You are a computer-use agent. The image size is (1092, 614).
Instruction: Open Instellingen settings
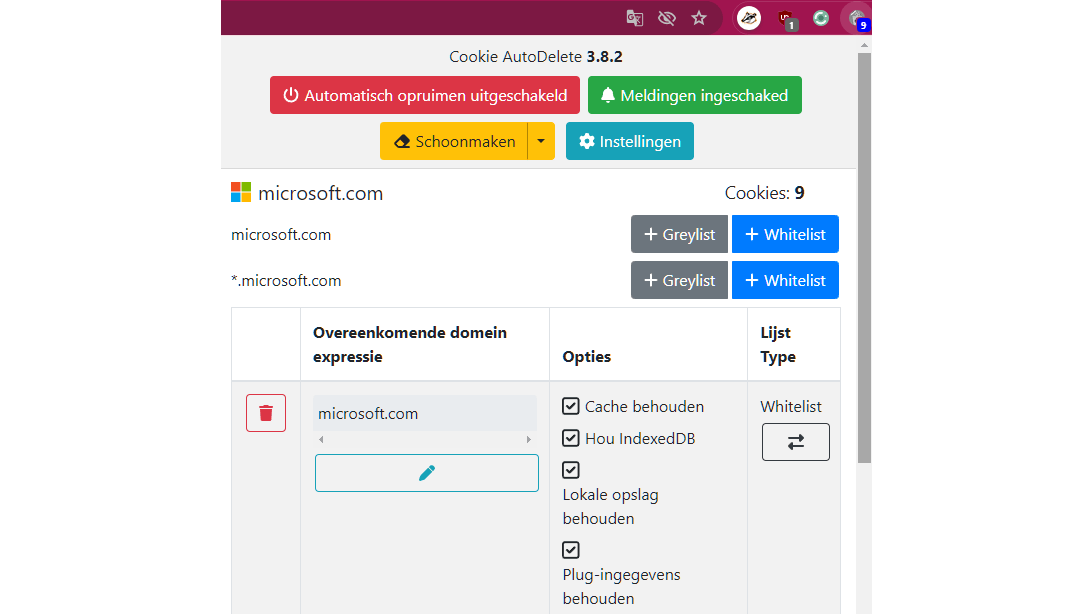tap(630, 141)
